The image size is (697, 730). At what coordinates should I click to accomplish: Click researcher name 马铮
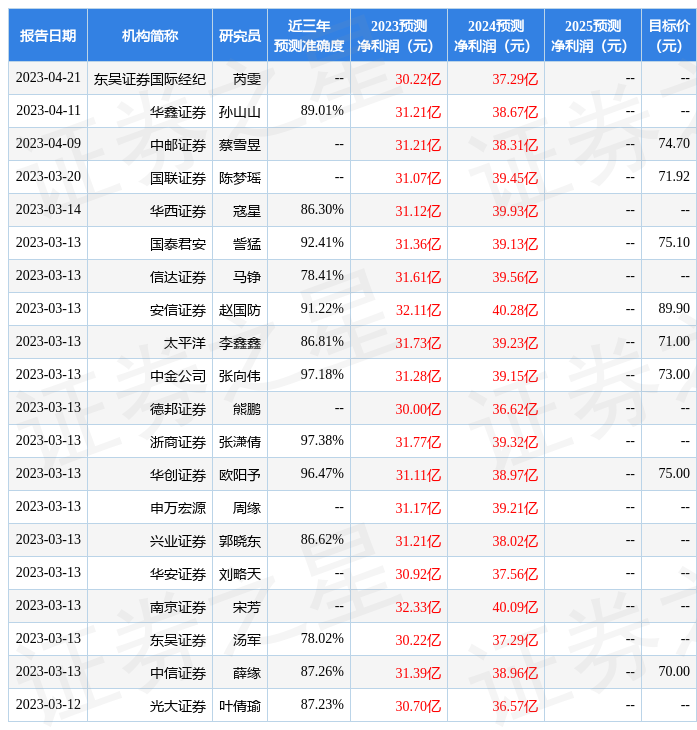pyautogui.click(x=247, y=277)
